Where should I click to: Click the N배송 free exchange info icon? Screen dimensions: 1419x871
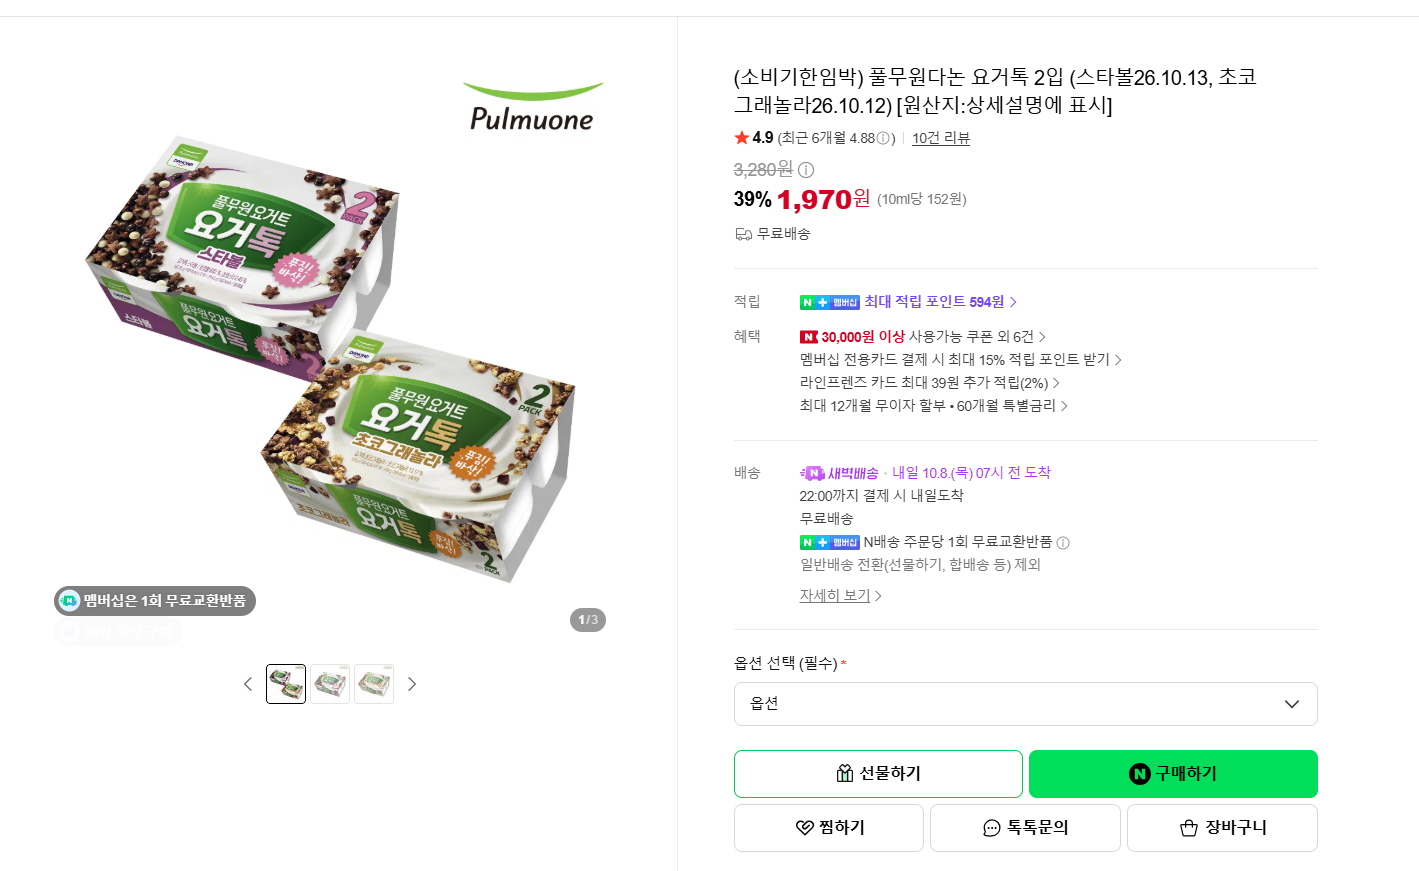[x=1063, y=543]
